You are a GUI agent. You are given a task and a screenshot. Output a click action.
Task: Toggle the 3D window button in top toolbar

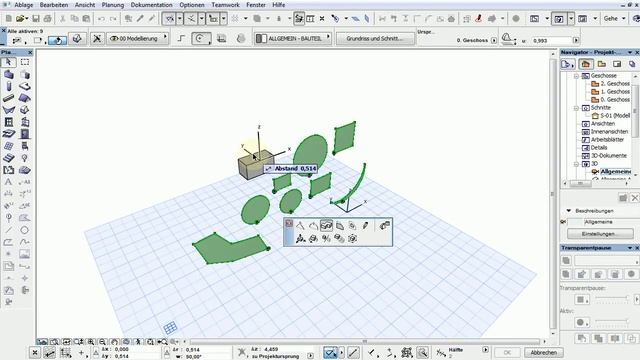(558, 19)
